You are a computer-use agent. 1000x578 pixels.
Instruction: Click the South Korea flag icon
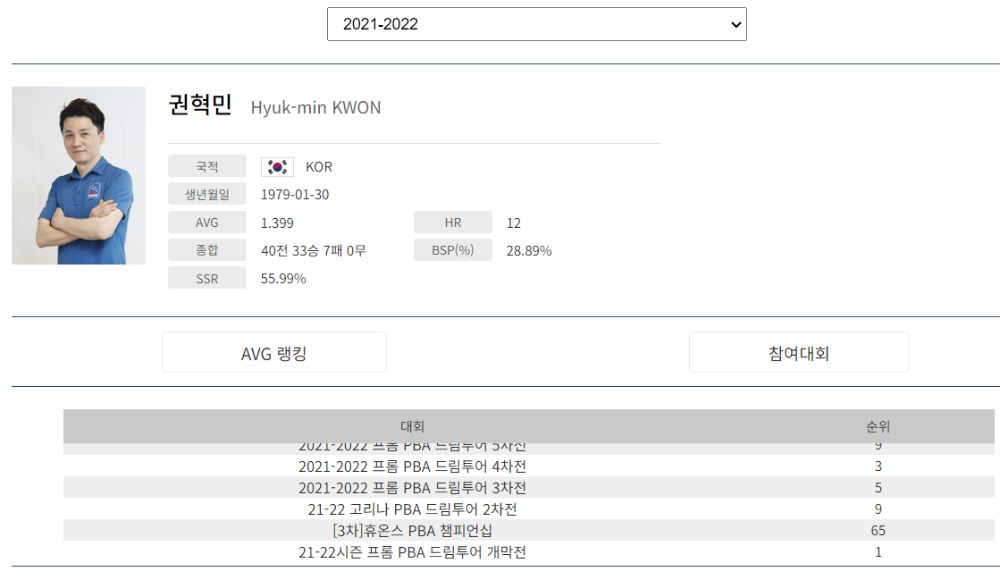tap(277, 167)
